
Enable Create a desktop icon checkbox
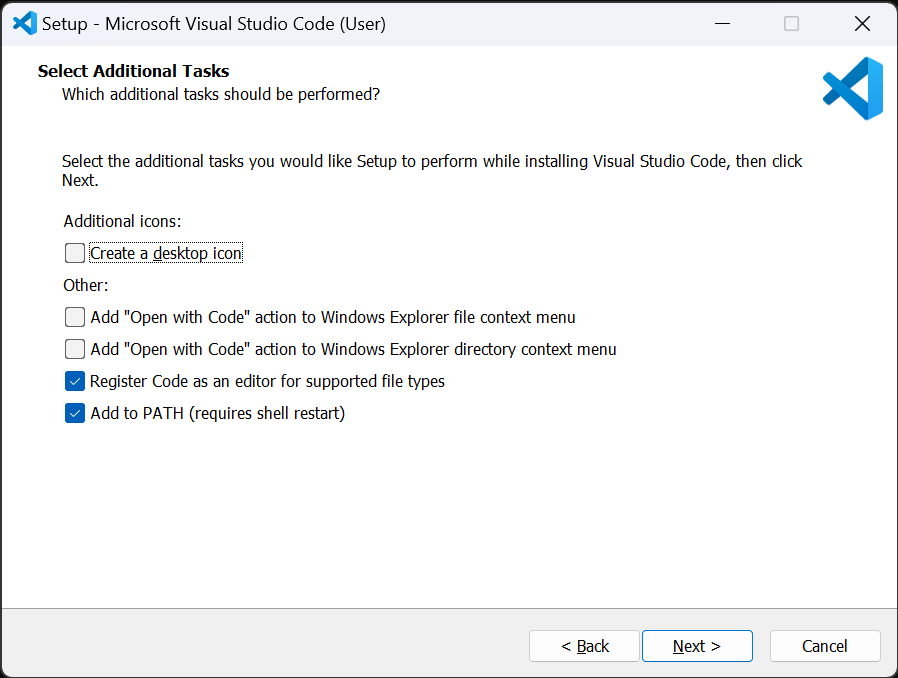(75, 253)
